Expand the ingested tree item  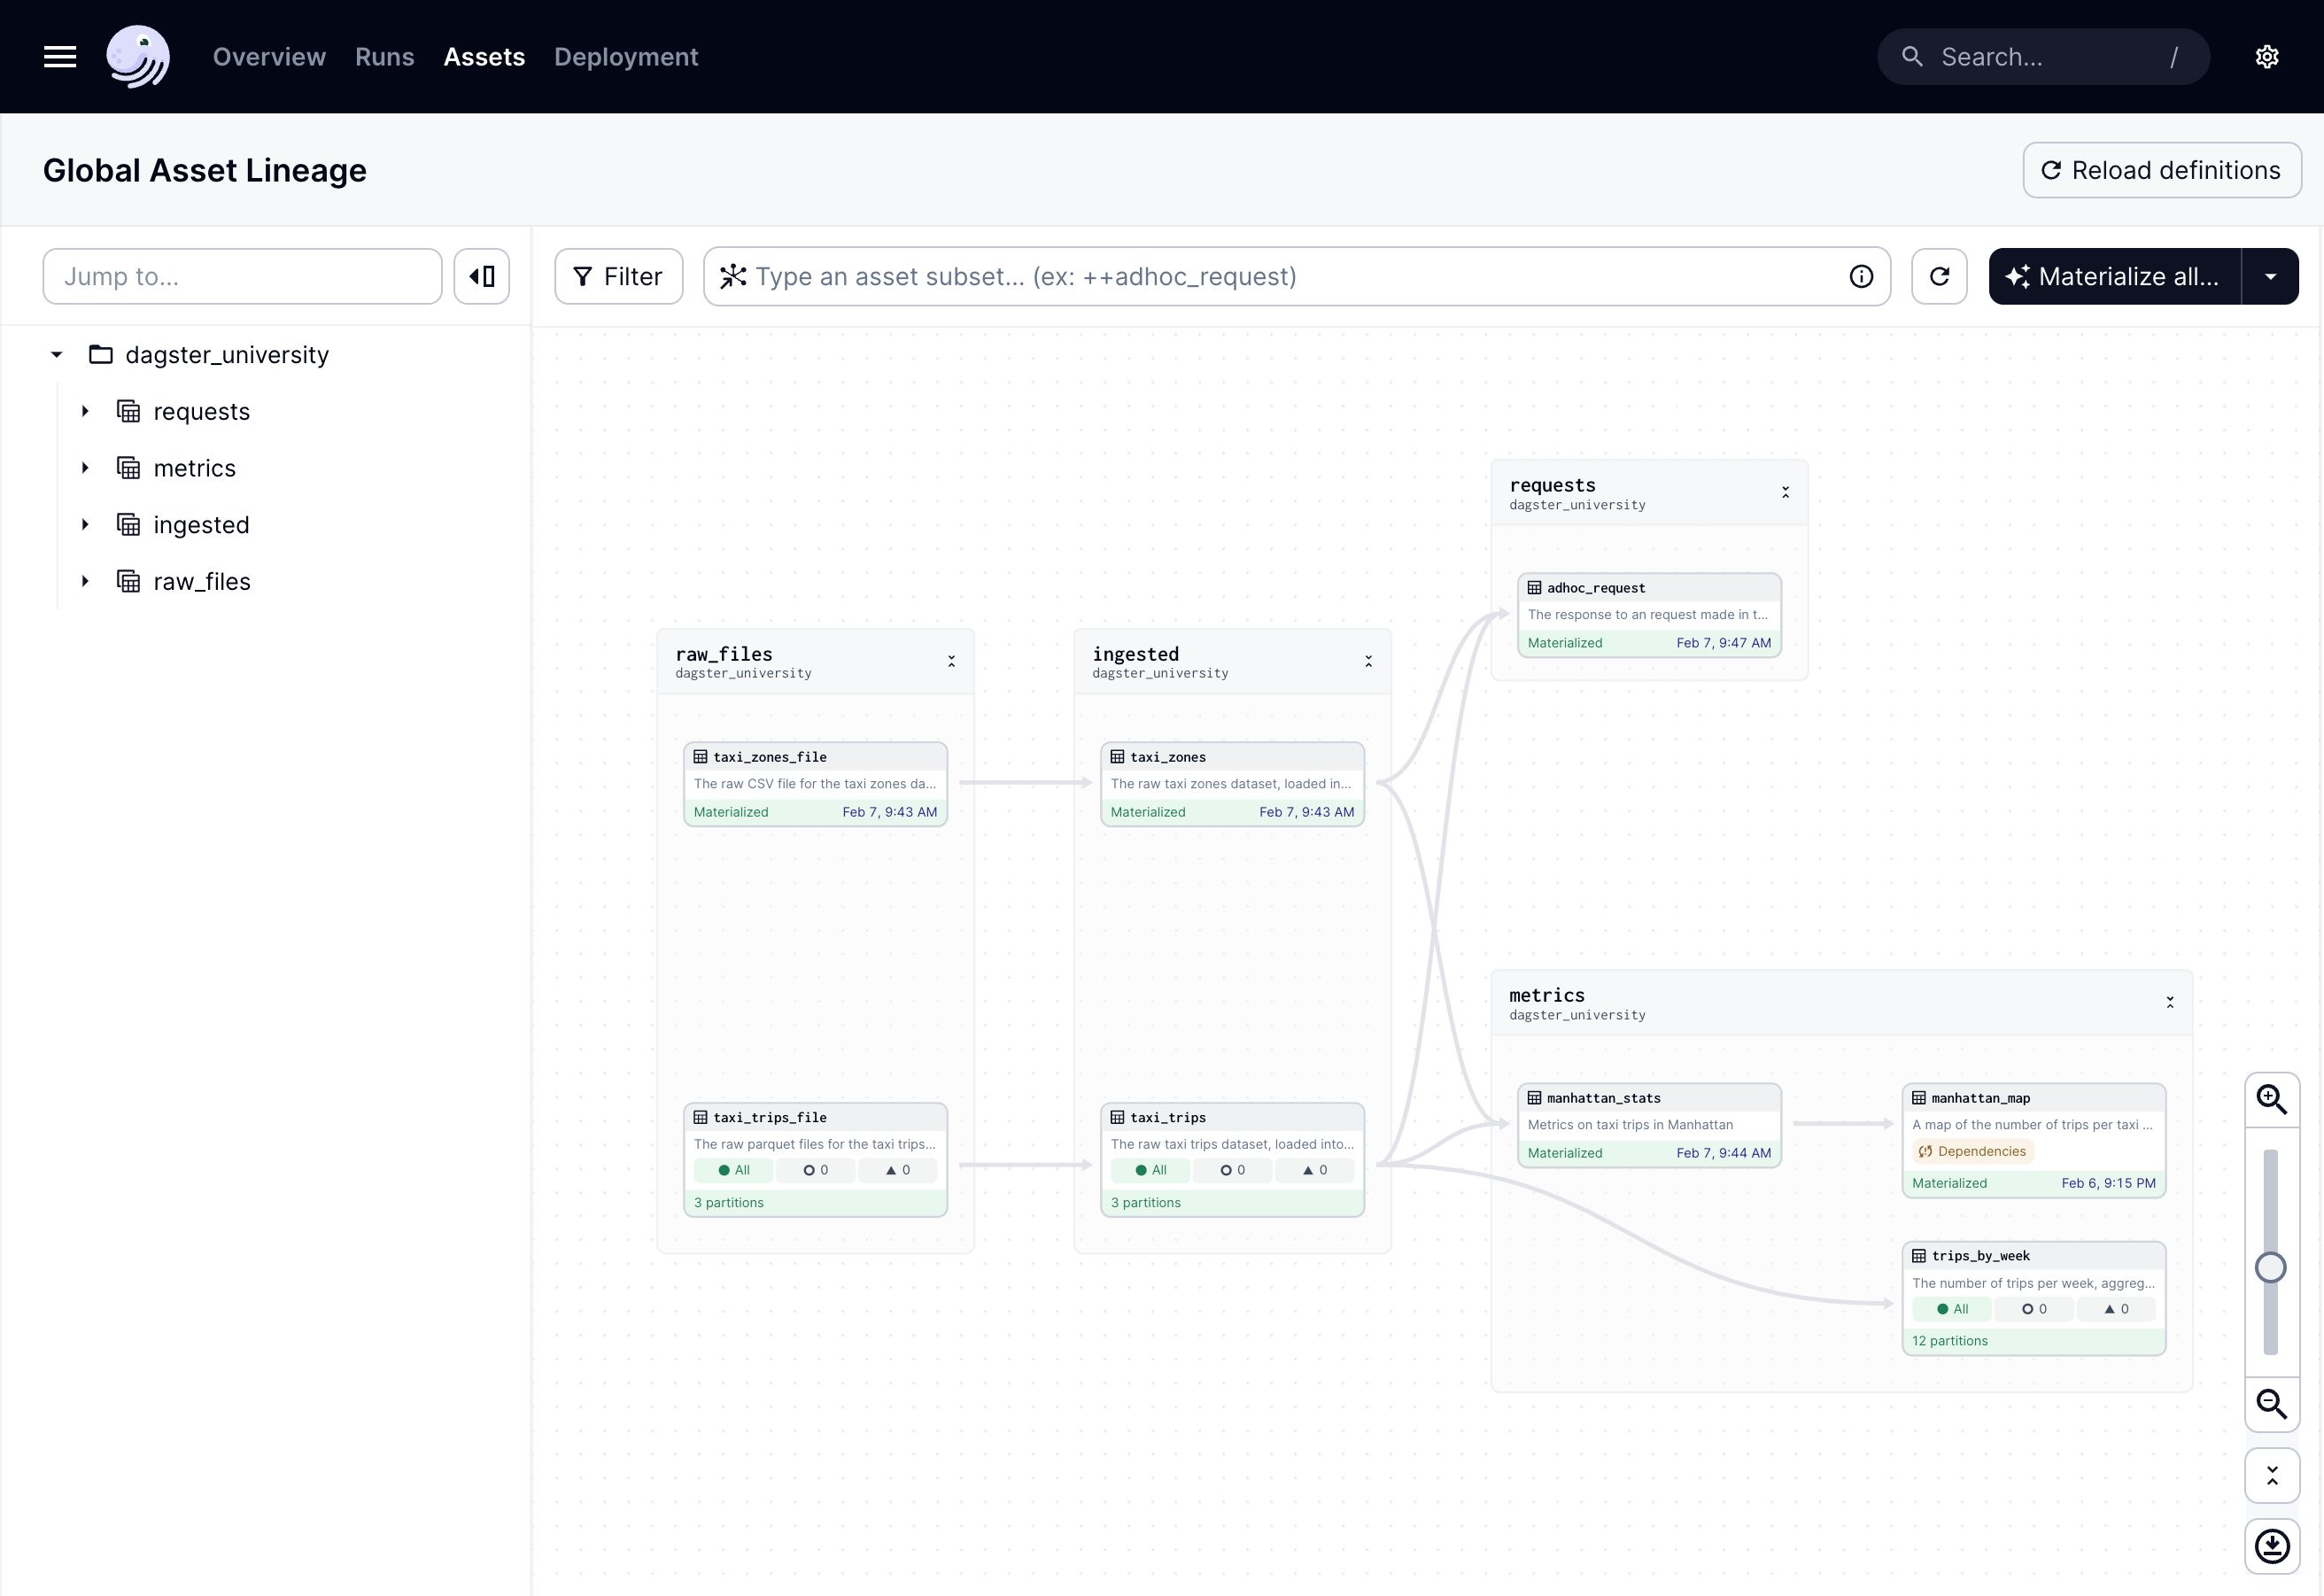click(85, 525)
